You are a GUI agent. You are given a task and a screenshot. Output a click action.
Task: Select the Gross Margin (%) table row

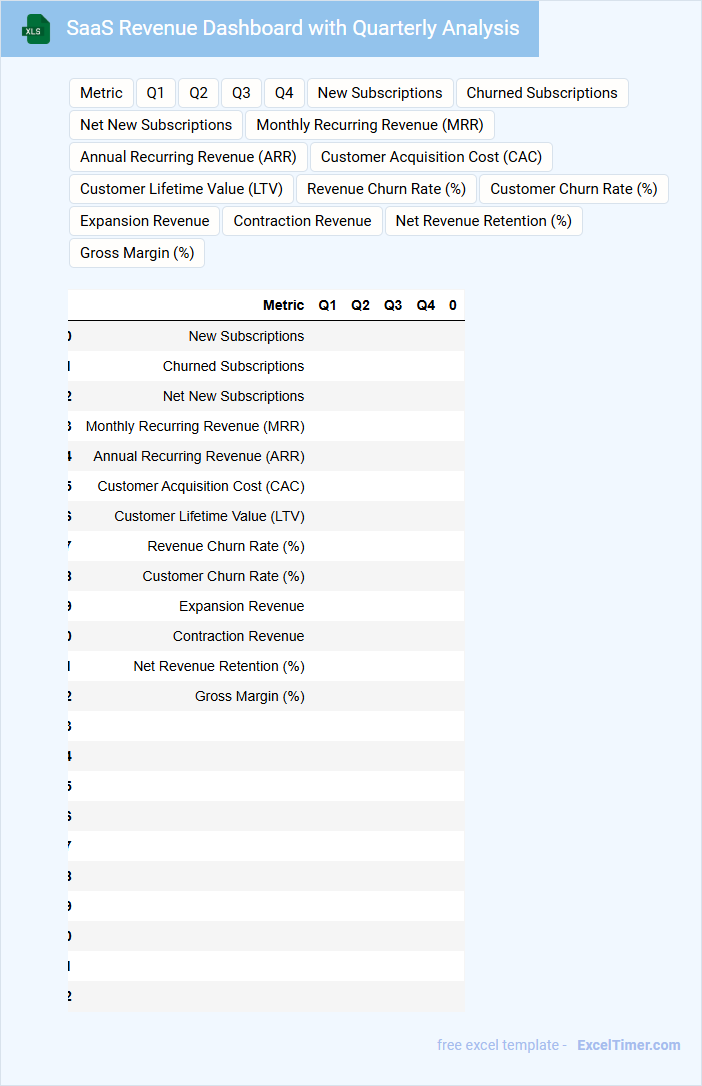[266, 696]
